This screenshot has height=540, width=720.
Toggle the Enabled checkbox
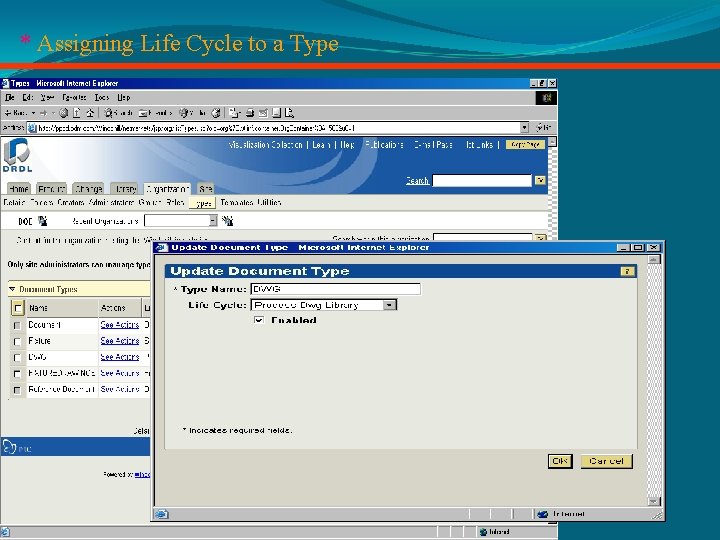pyautogui.click(x=259, y=320)
